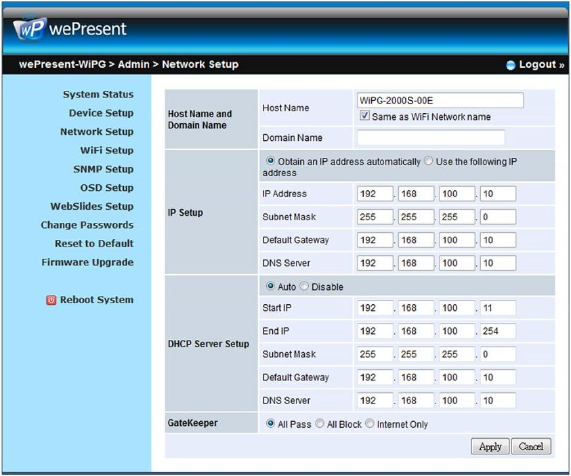Go to WiFi Setup

coord(107,150)
